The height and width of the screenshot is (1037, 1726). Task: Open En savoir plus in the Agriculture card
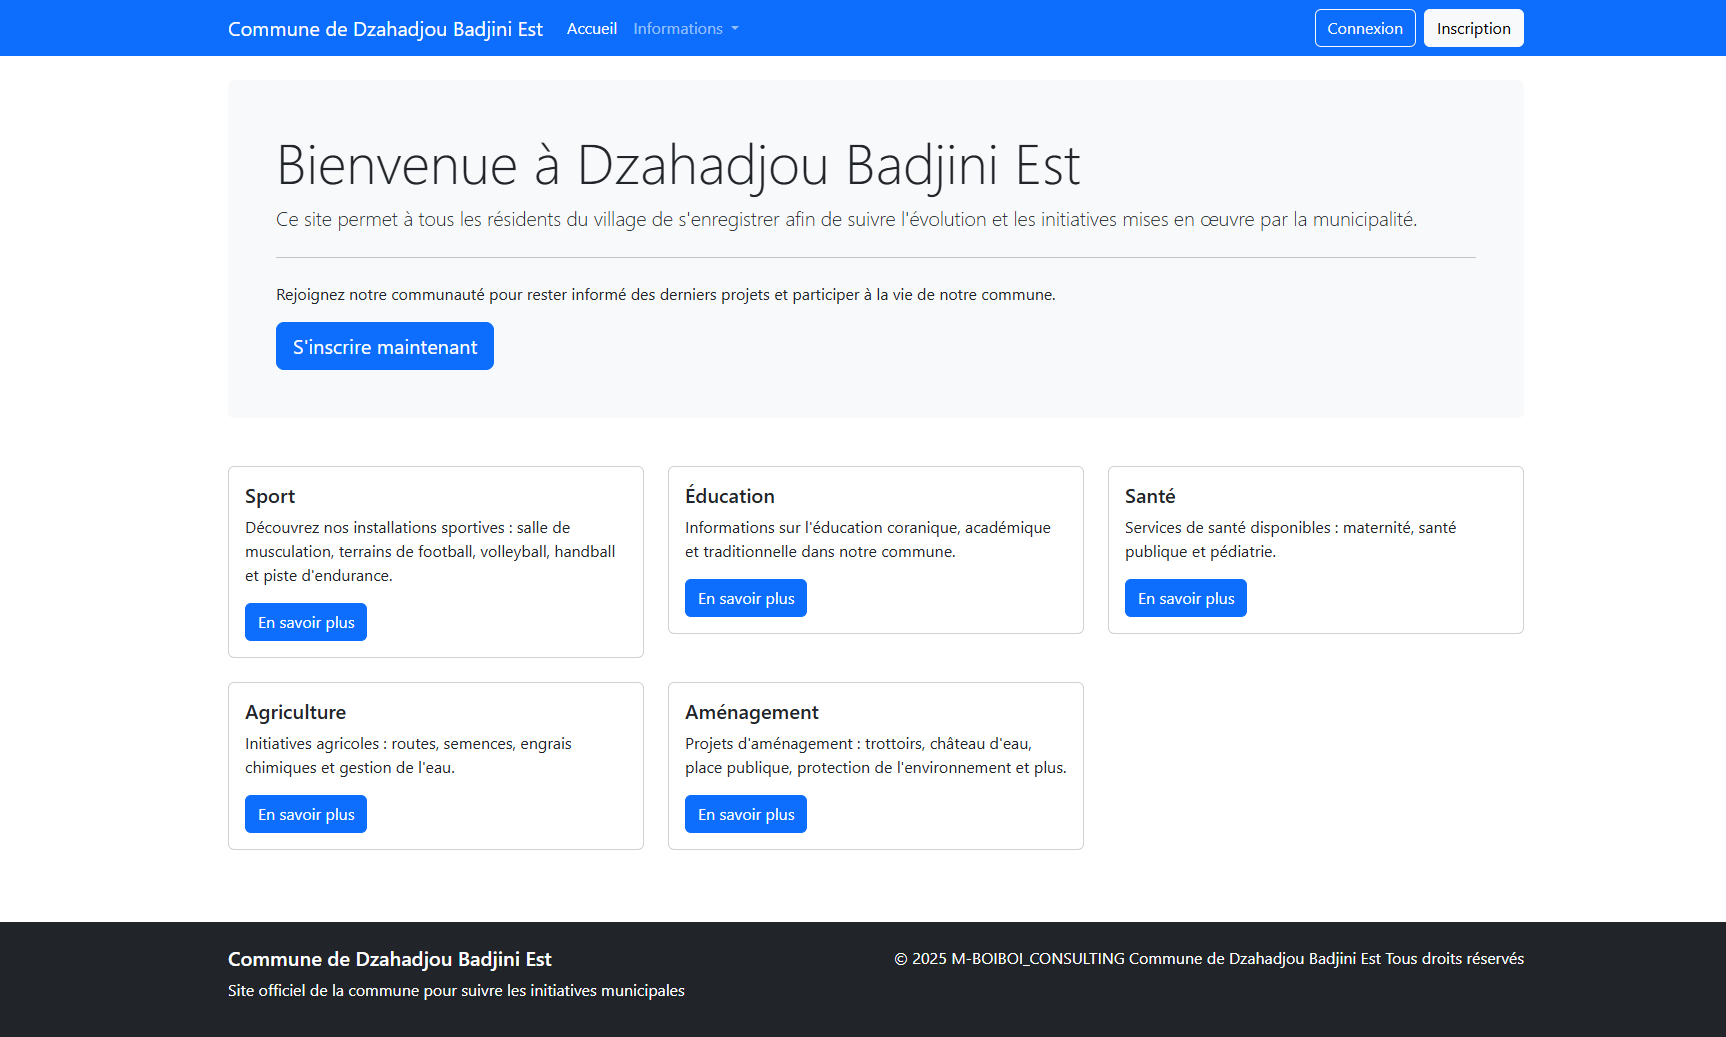click(306, 815)
